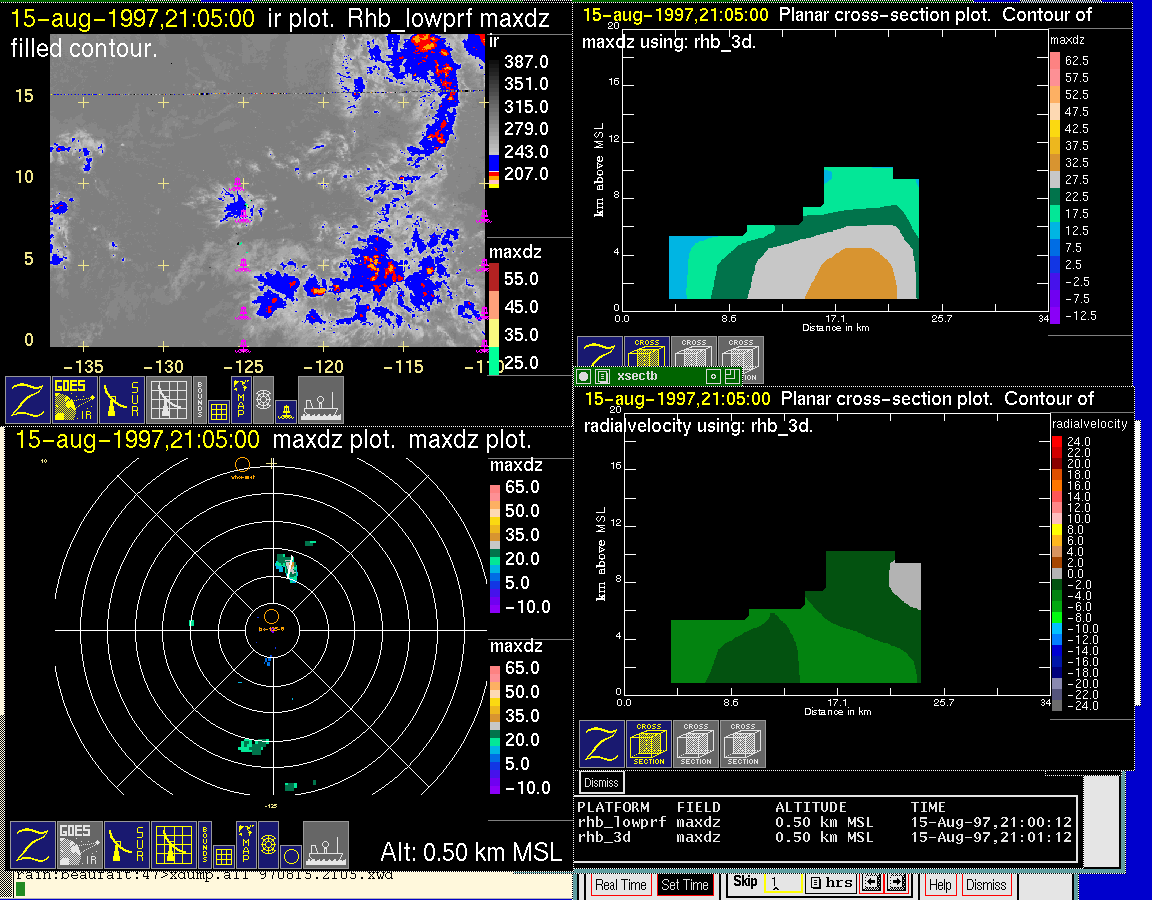1152x900 pixels.
Task: Click the red 24.0 radialvelocity color swatch
Action: tap(1057, 442)
